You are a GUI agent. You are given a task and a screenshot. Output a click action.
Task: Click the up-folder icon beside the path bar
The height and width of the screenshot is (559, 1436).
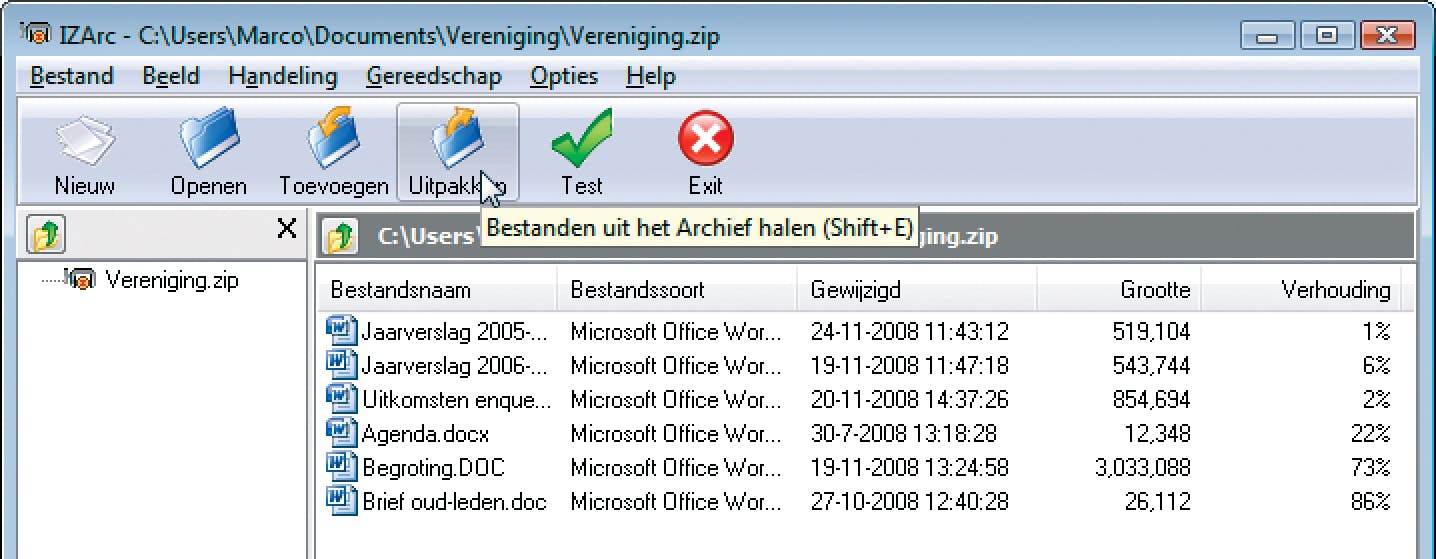(x=341, y=237)
